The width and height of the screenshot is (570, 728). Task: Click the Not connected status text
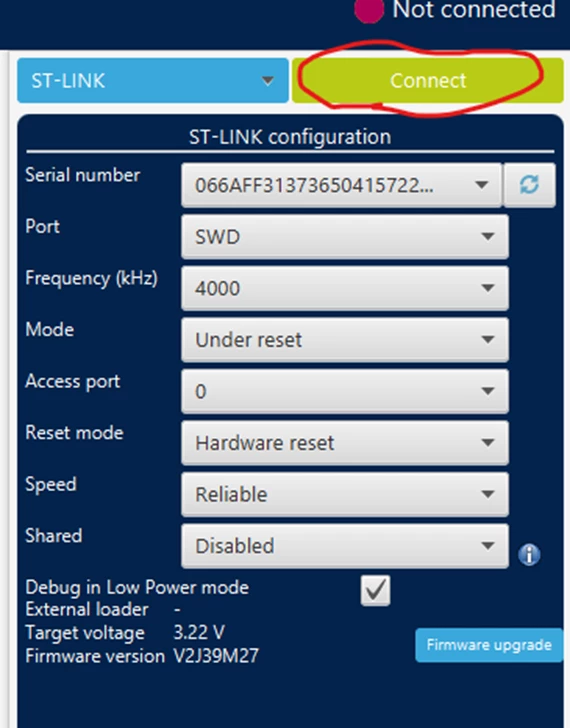[474, 9]
